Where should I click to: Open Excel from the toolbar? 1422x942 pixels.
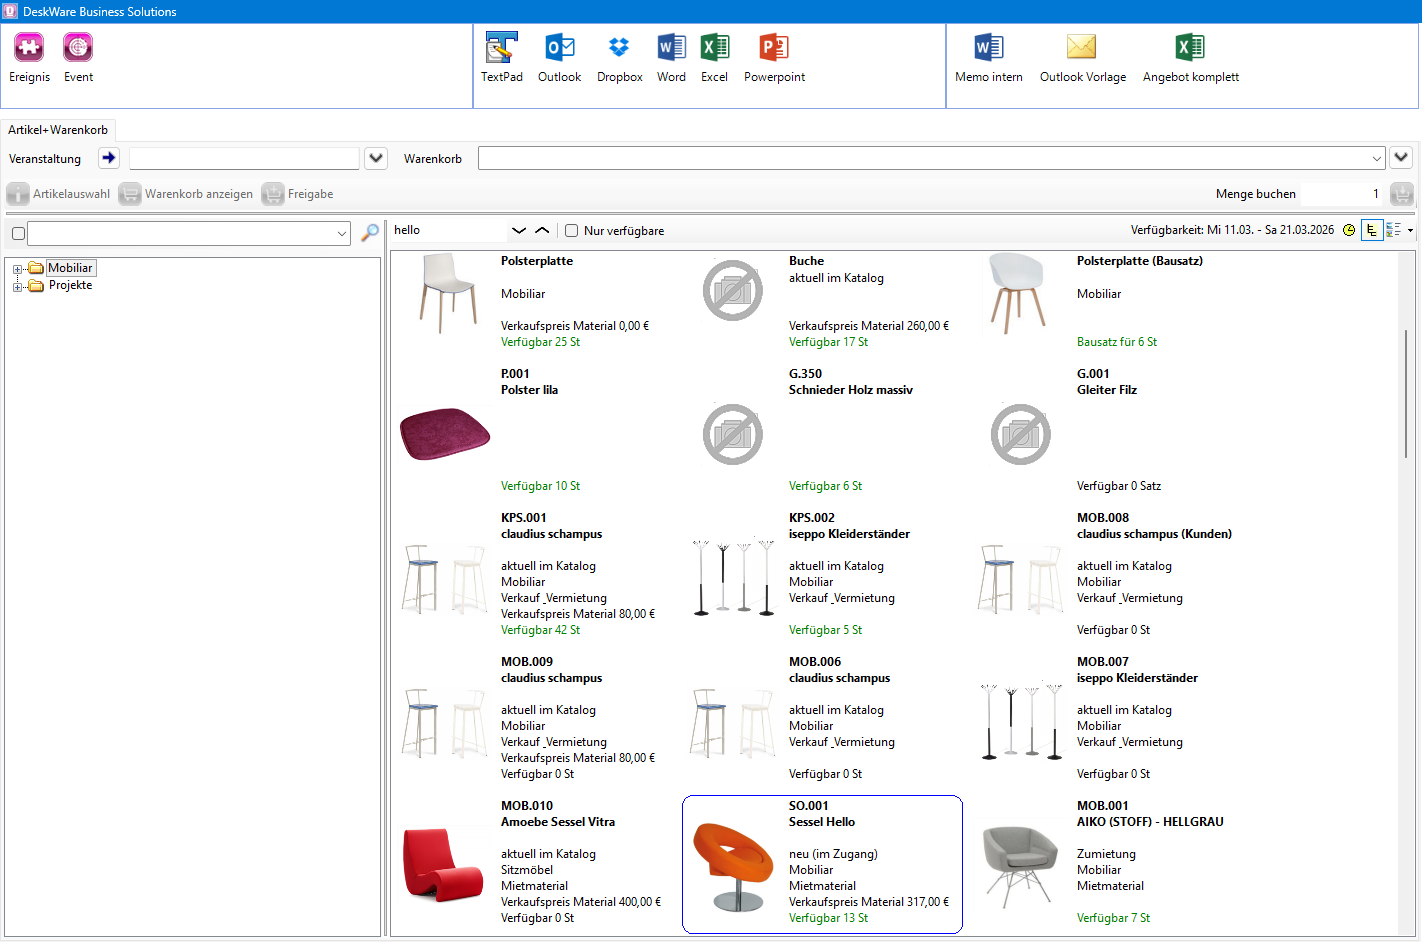point(714,55)
